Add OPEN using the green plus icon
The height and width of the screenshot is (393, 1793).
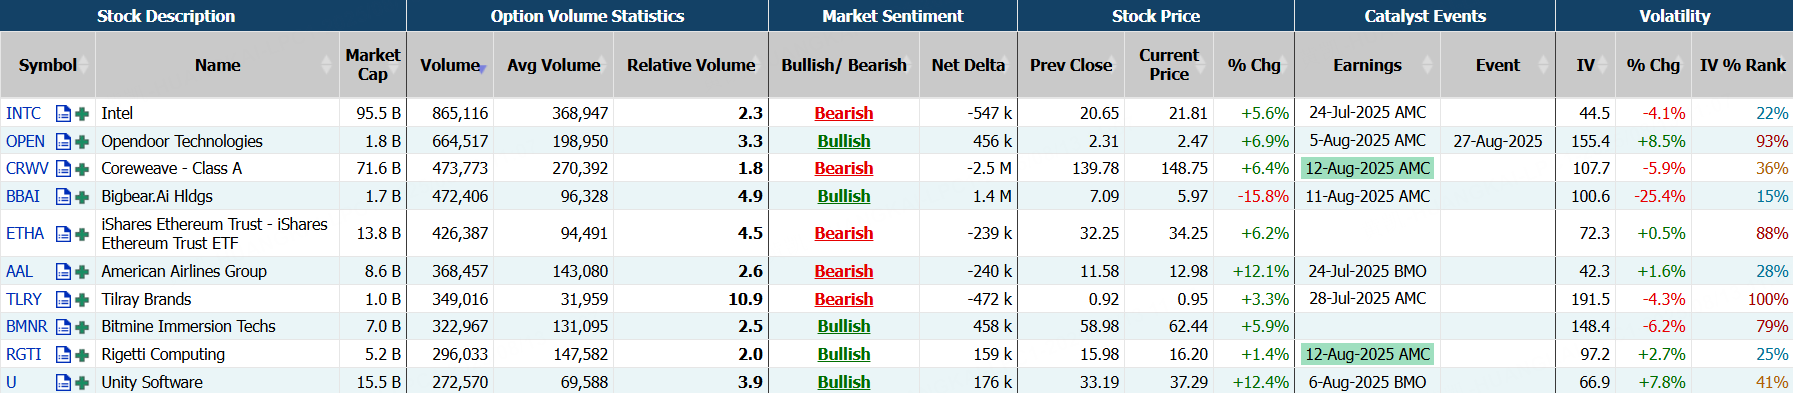point(82,142)
